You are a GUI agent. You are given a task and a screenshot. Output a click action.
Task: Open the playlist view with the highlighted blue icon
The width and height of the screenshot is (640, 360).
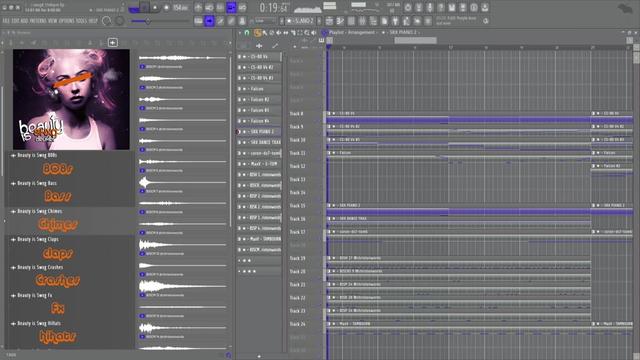209,21
